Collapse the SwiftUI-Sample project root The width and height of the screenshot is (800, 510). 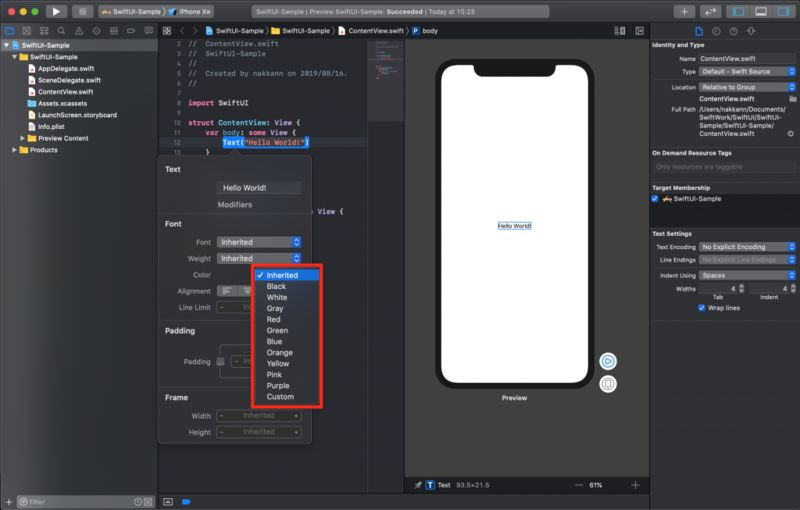[6, 45]
